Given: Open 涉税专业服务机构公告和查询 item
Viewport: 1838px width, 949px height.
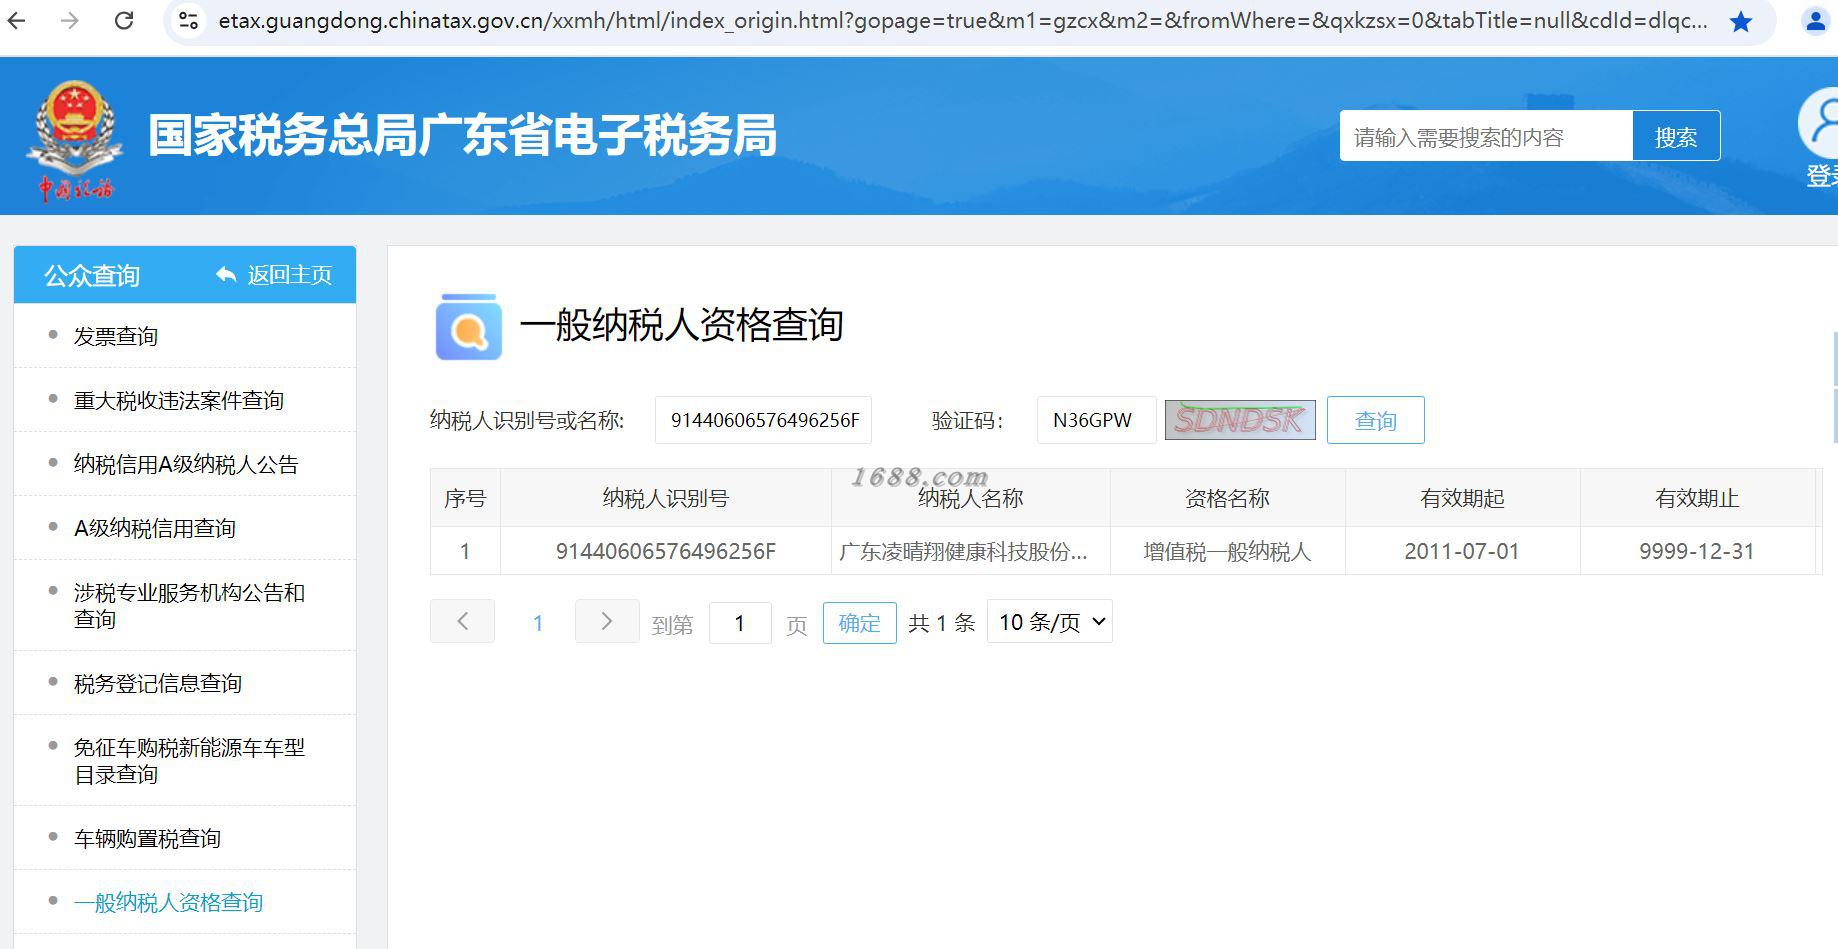Looking at the screenshot, I should pyautogui.click(x=189, y=606).
